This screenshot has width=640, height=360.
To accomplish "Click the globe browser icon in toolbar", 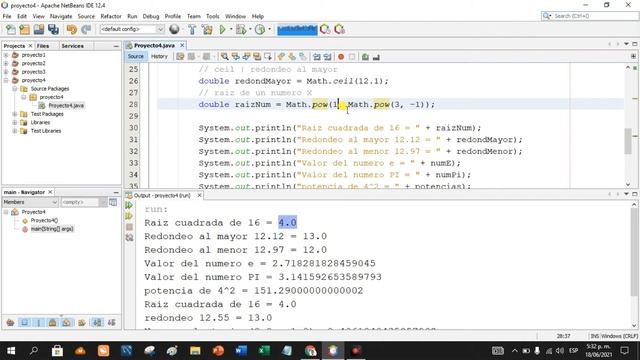I will tap(174, 29).
